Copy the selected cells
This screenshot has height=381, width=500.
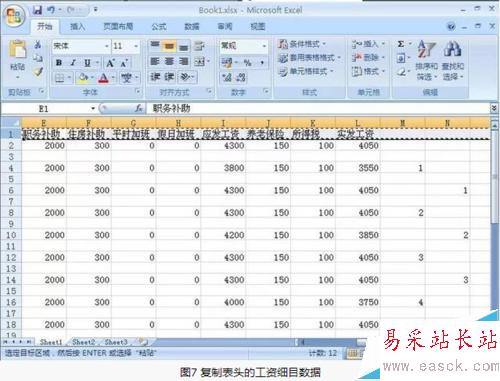38,58
